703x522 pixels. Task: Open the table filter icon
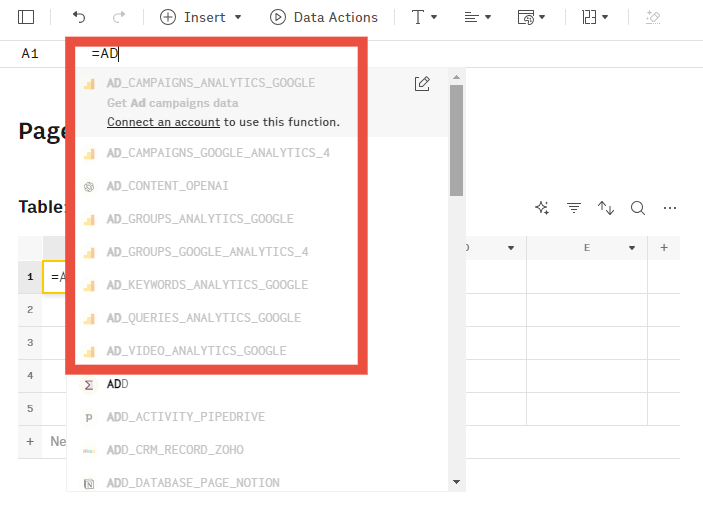(x=574, y=208)
